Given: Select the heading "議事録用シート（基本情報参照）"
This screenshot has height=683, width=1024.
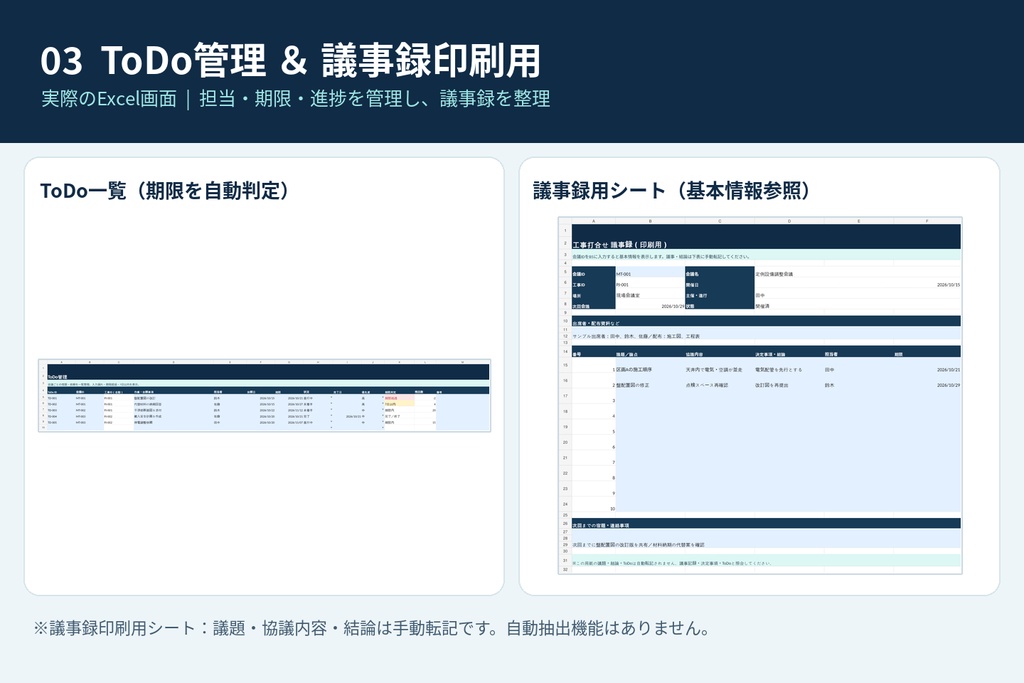Looking at the screenshot, I should coord(671,191).
